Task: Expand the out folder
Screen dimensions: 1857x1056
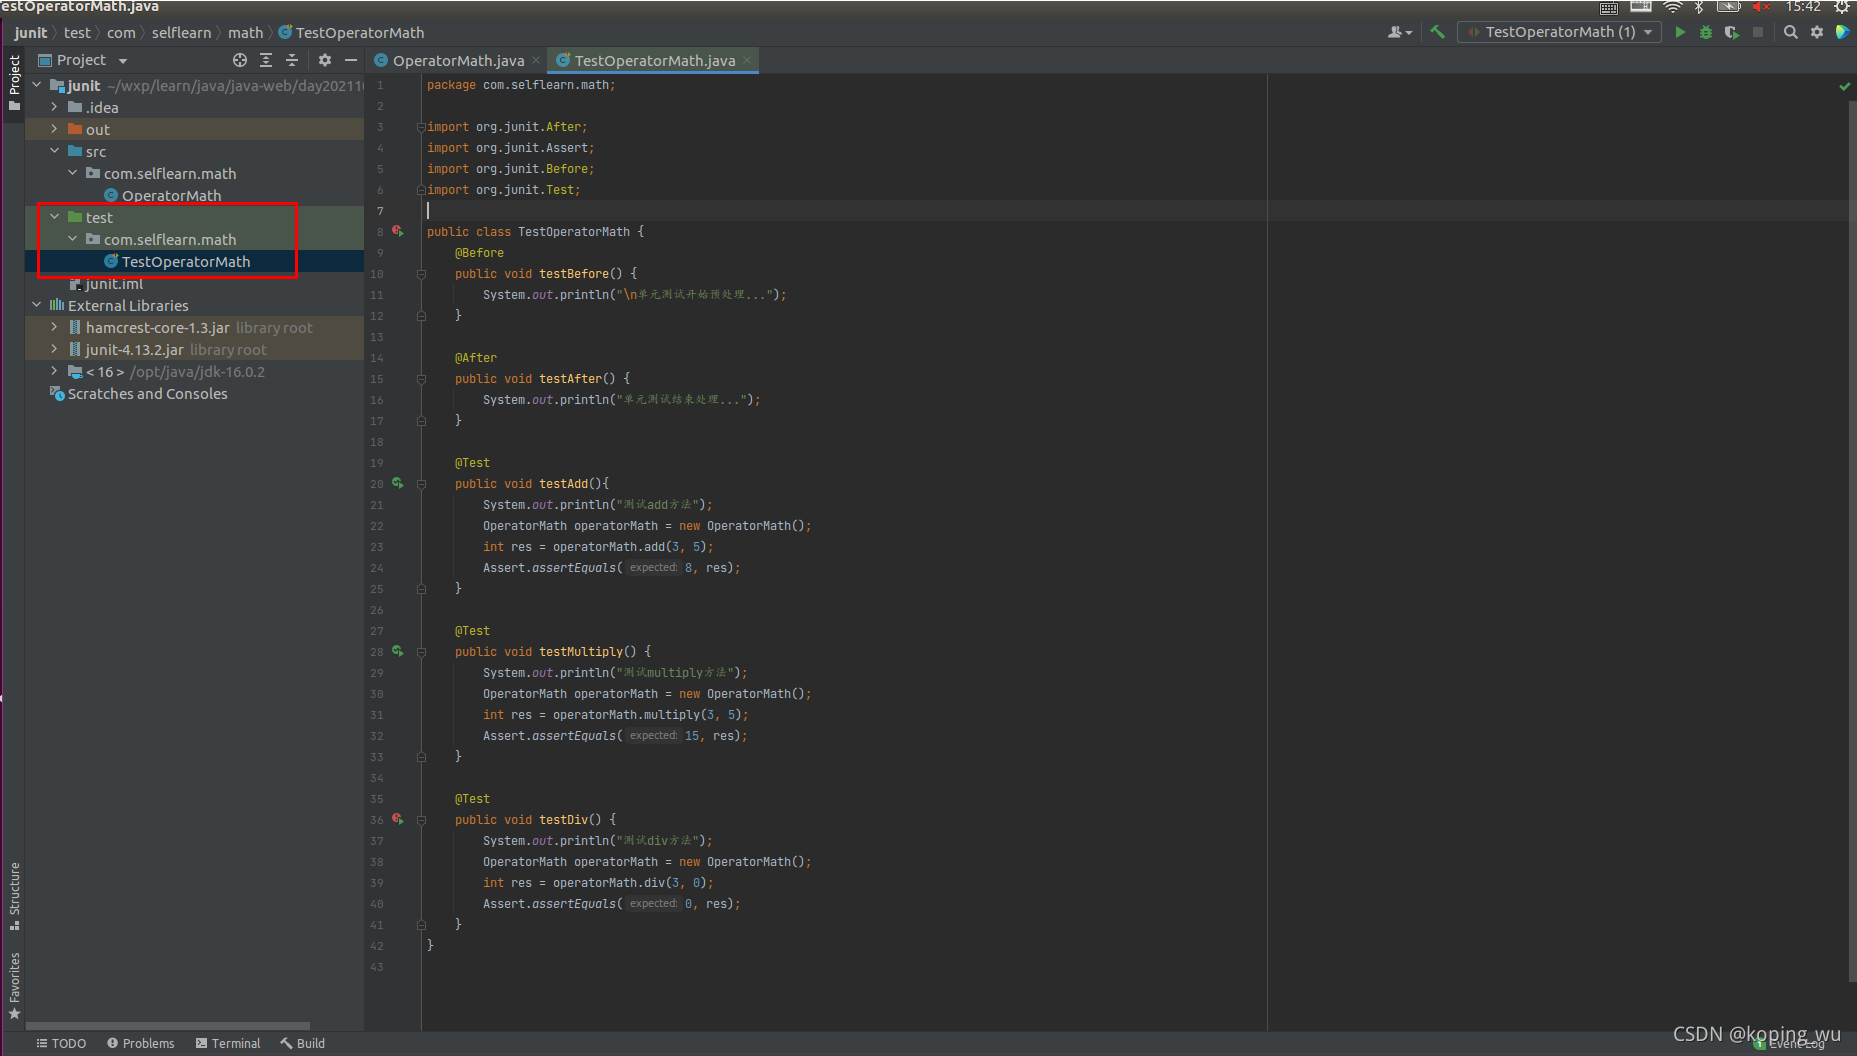Action: (55, 129)
